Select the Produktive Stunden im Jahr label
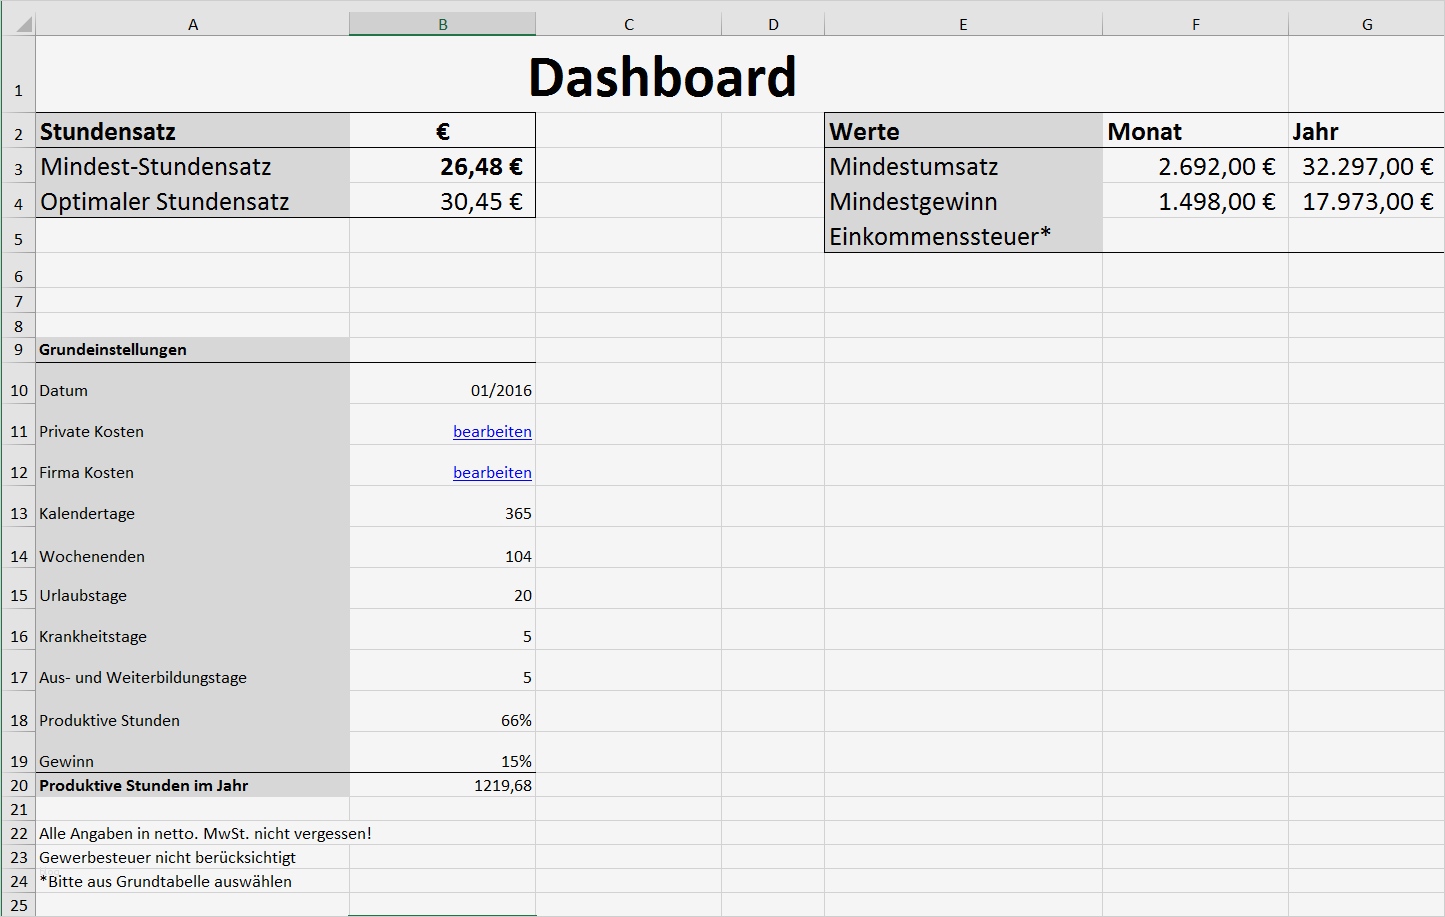The image size is (1445, 917). coord(193,785)
